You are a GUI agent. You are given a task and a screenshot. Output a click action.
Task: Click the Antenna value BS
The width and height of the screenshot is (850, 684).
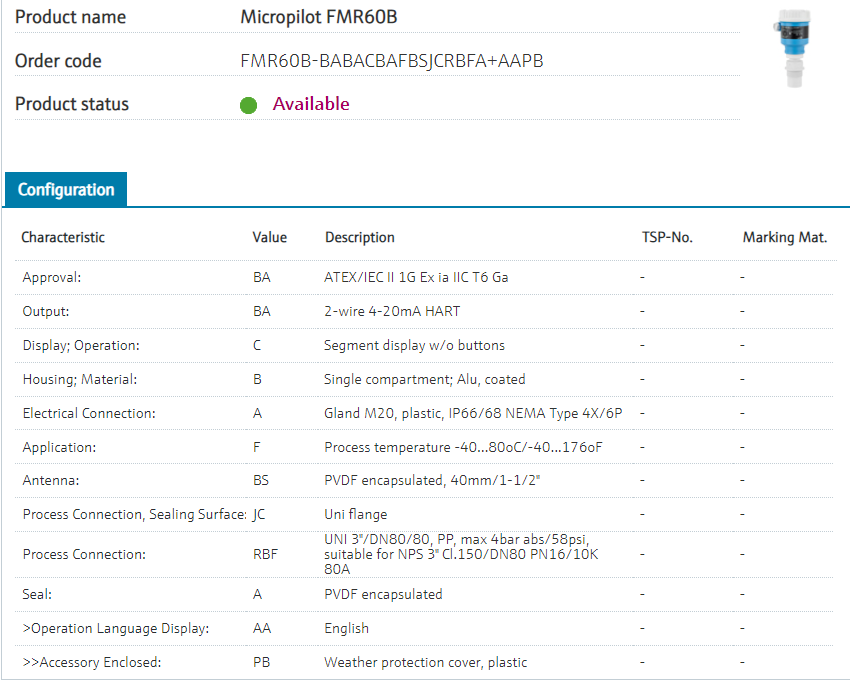(261, 480)
